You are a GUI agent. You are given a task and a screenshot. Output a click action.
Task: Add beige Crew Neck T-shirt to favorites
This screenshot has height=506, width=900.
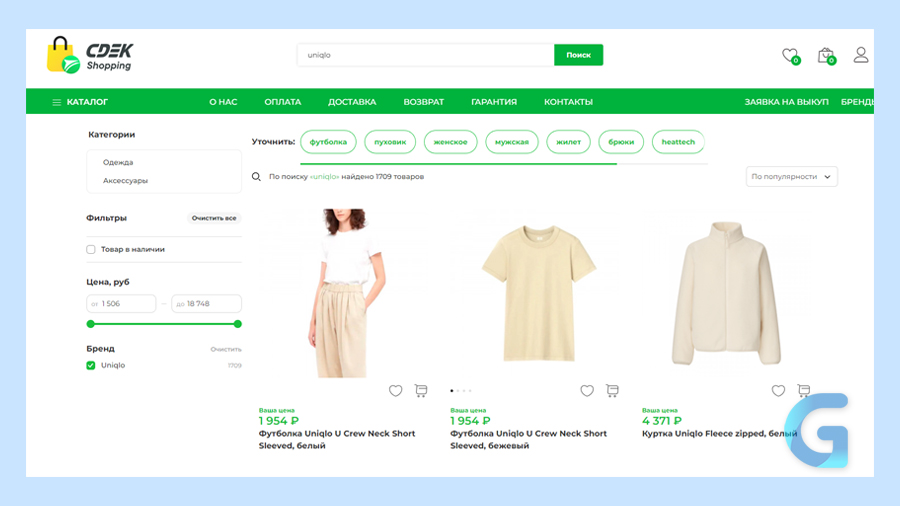(587, 391)
